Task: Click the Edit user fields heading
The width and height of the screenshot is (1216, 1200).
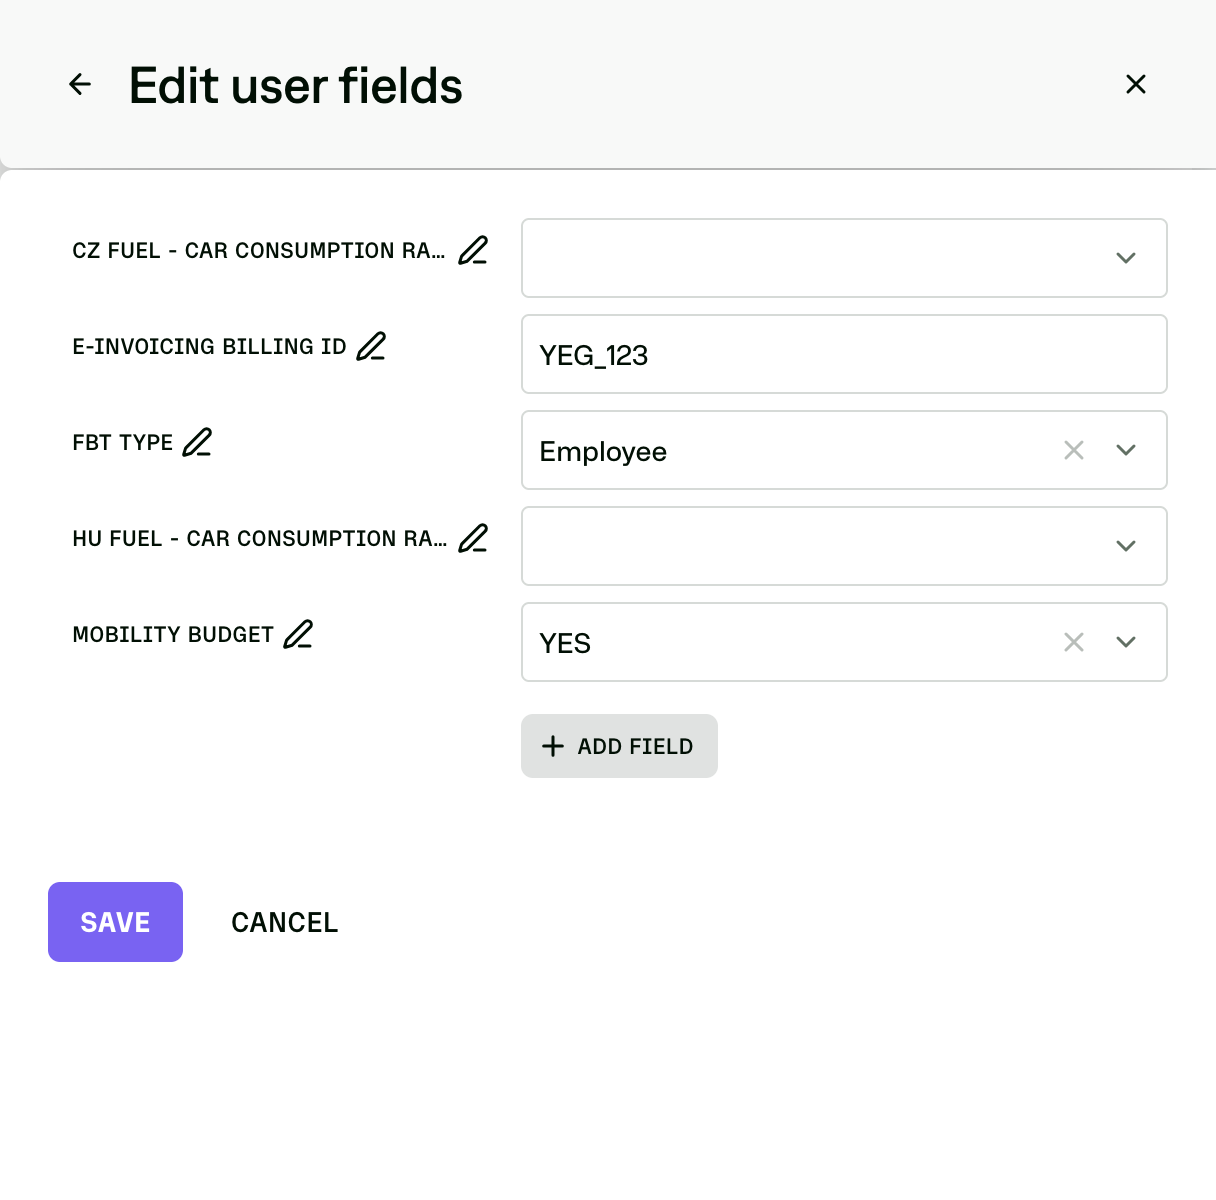Action: tap(296, 86)
